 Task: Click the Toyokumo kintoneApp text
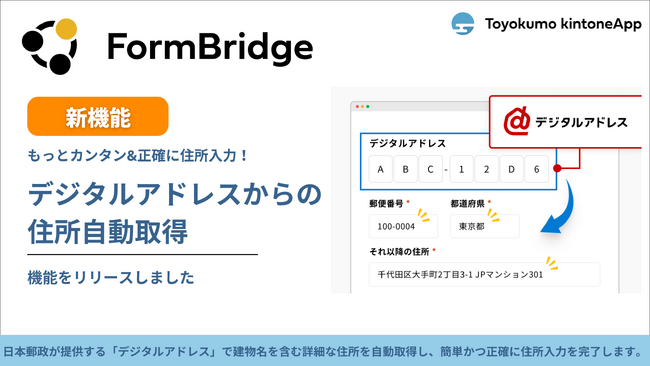pyautogui.click(x=563, y=24)
